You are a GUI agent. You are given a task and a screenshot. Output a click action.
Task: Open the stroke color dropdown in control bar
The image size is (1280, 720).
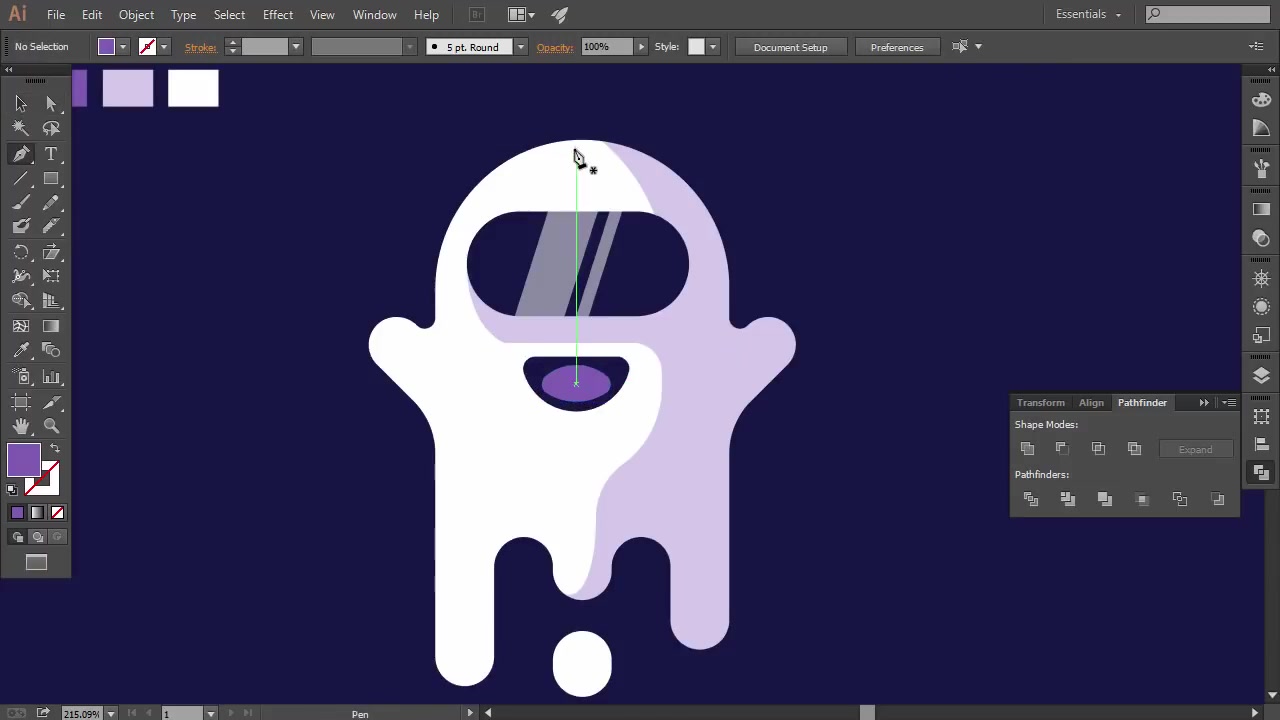[x=164, y=47]
